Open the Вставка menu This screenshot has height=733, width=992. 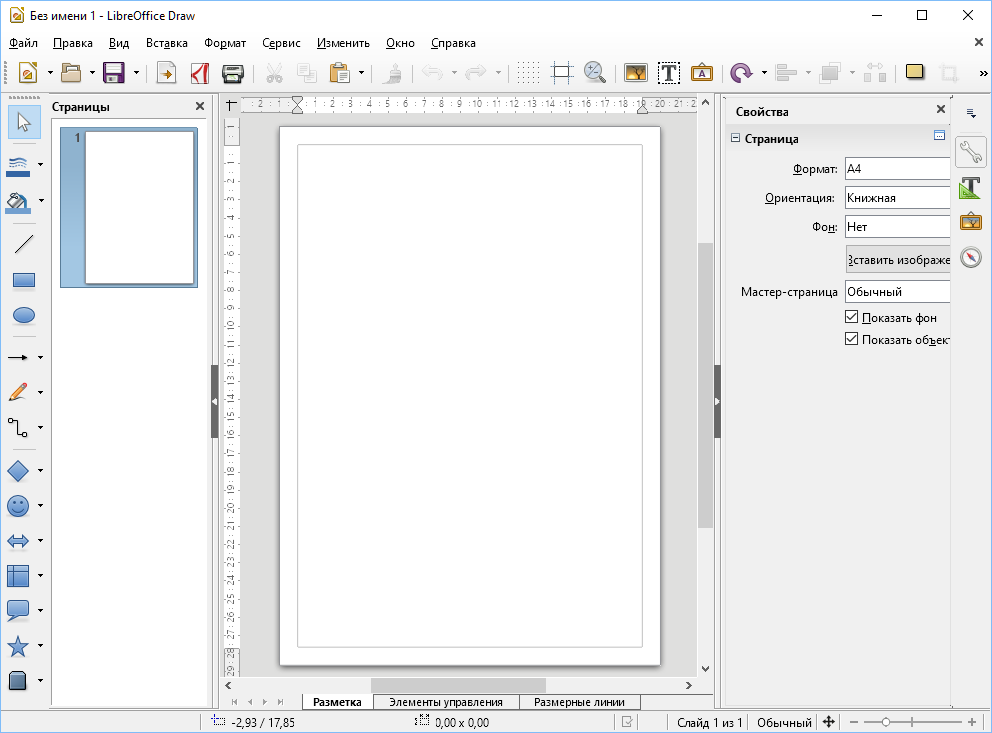pyautogui.click(x=166, y=43)
